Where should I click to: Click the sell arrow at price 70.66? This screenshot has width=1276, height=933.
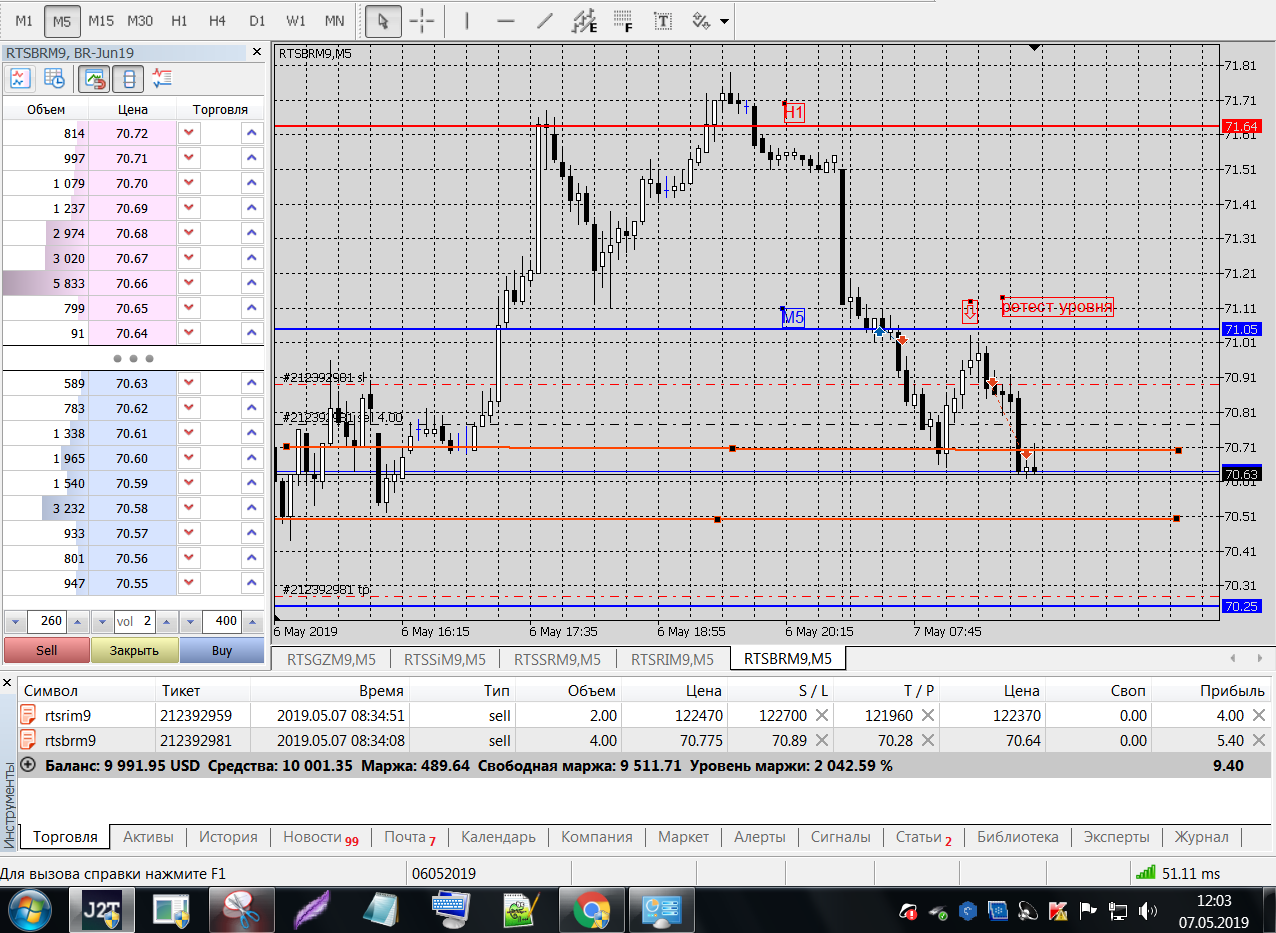190,283
